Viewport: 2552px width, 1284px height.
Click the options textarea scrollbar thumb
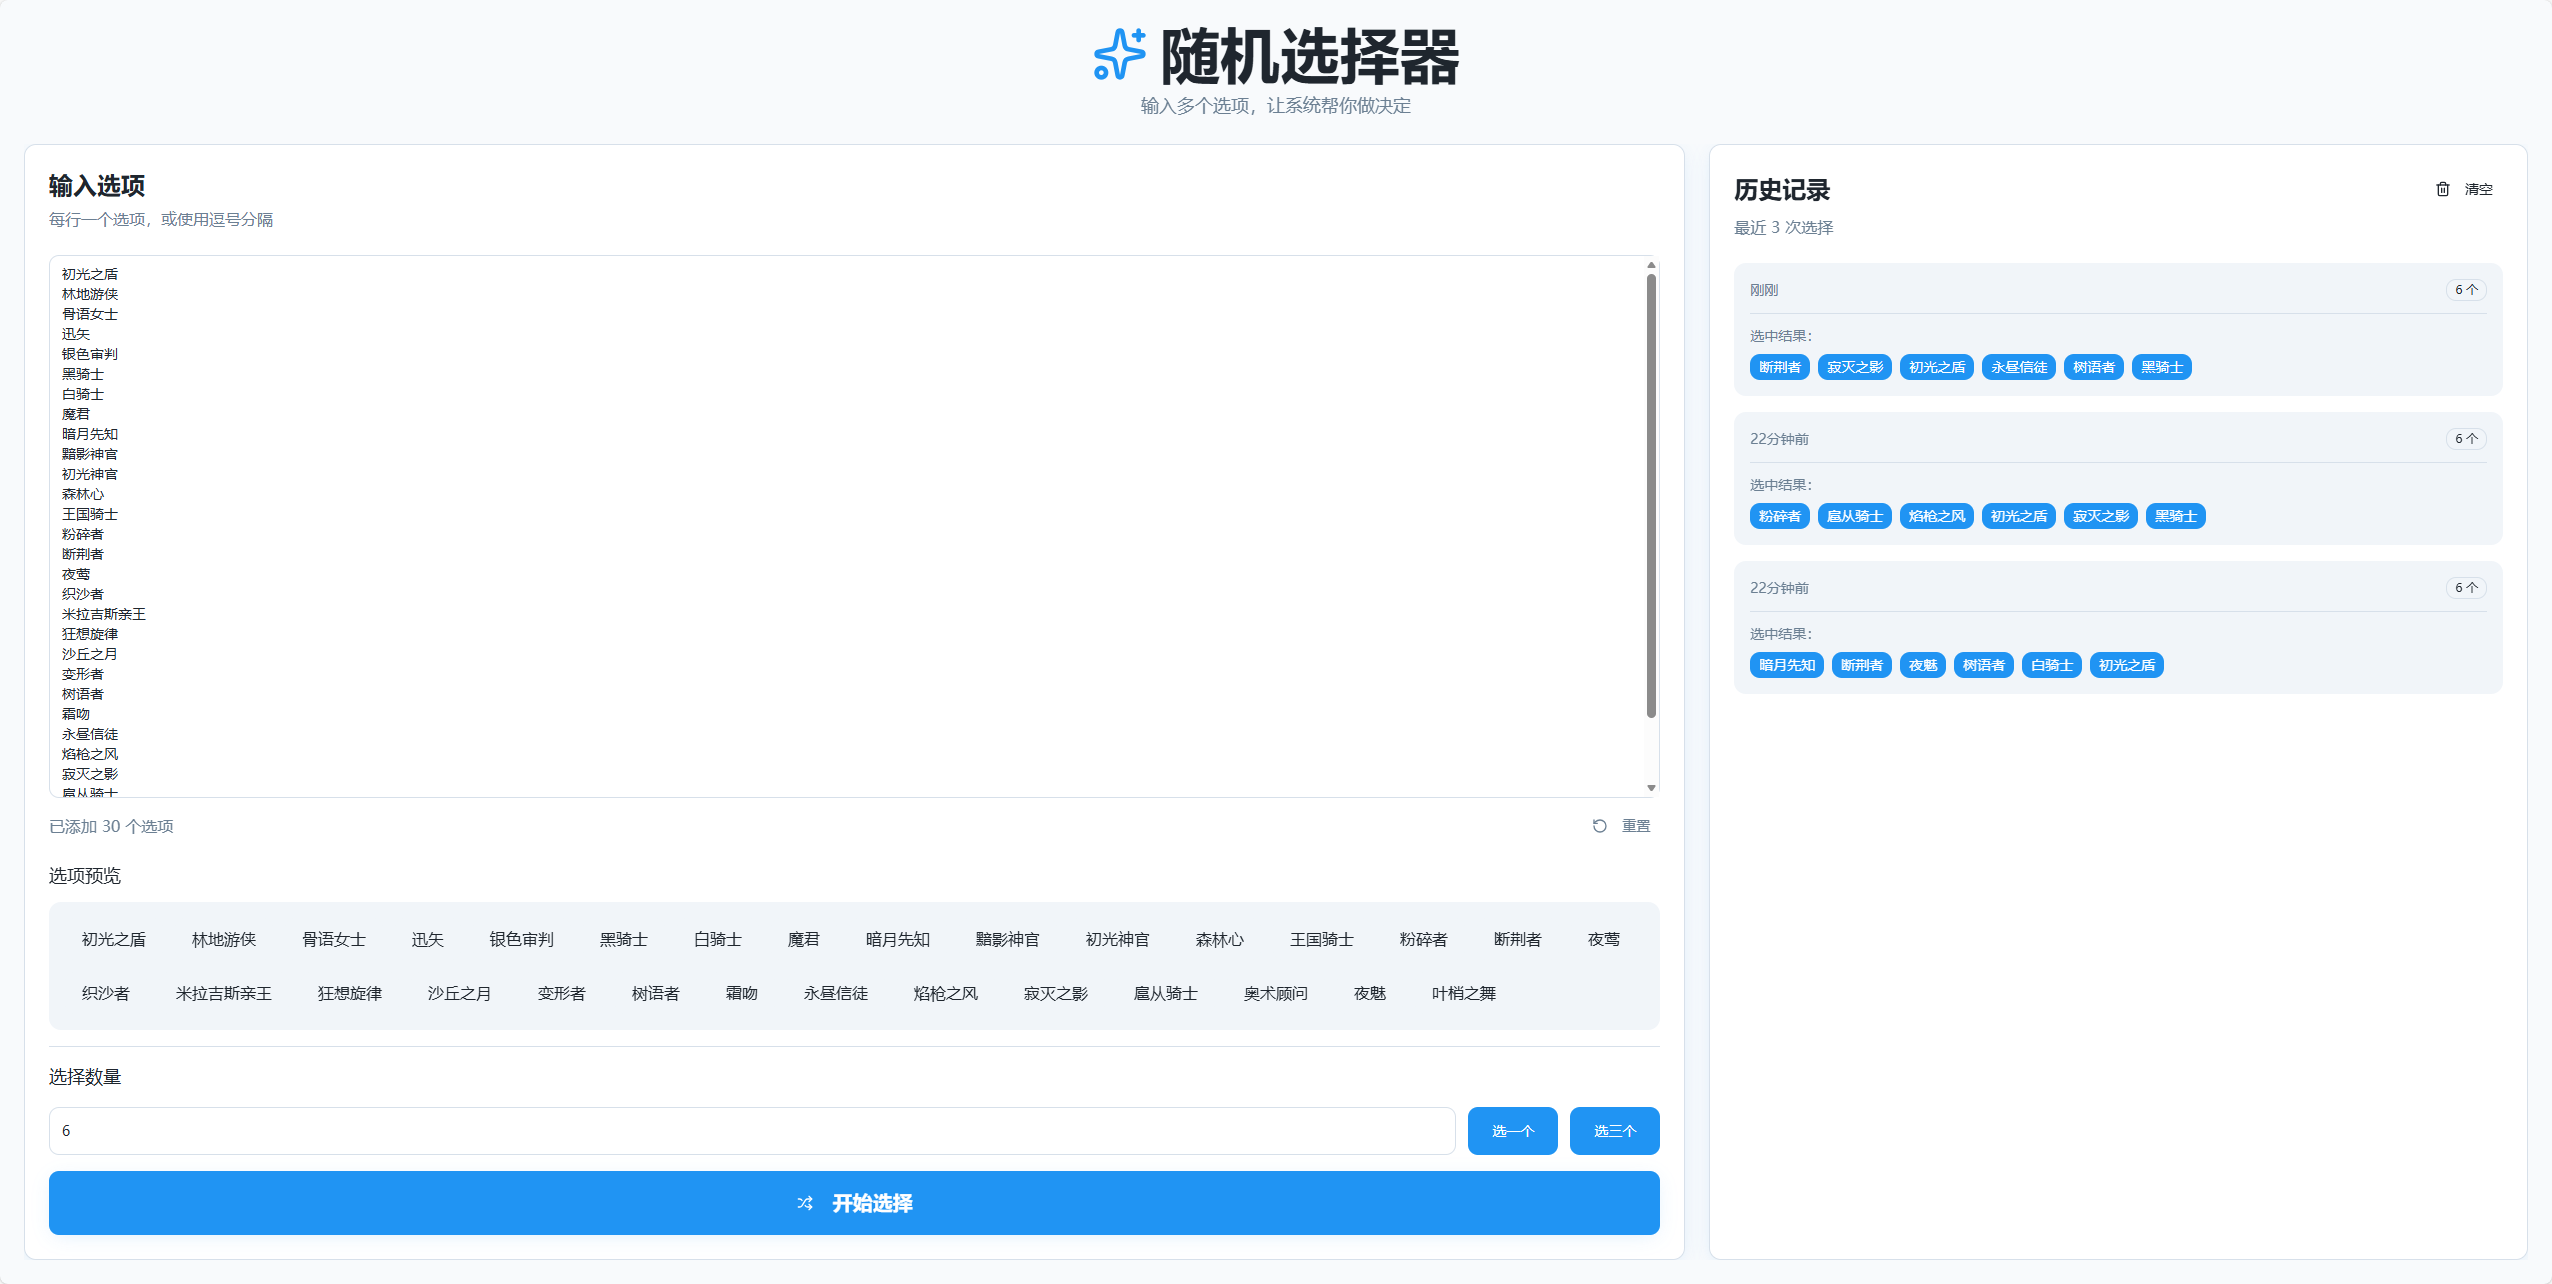click(x=1651, y=495)
